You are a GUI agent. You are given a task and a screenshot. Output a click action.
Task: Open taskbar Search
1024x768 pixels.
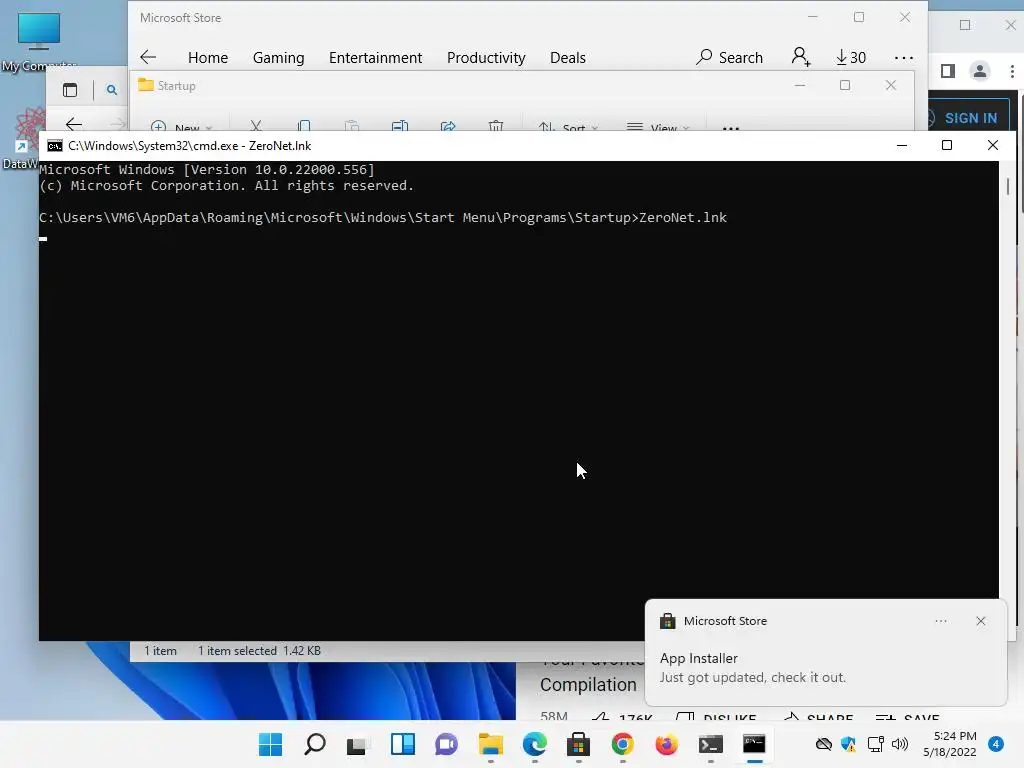pyautogui.click(x=315, y=744)
